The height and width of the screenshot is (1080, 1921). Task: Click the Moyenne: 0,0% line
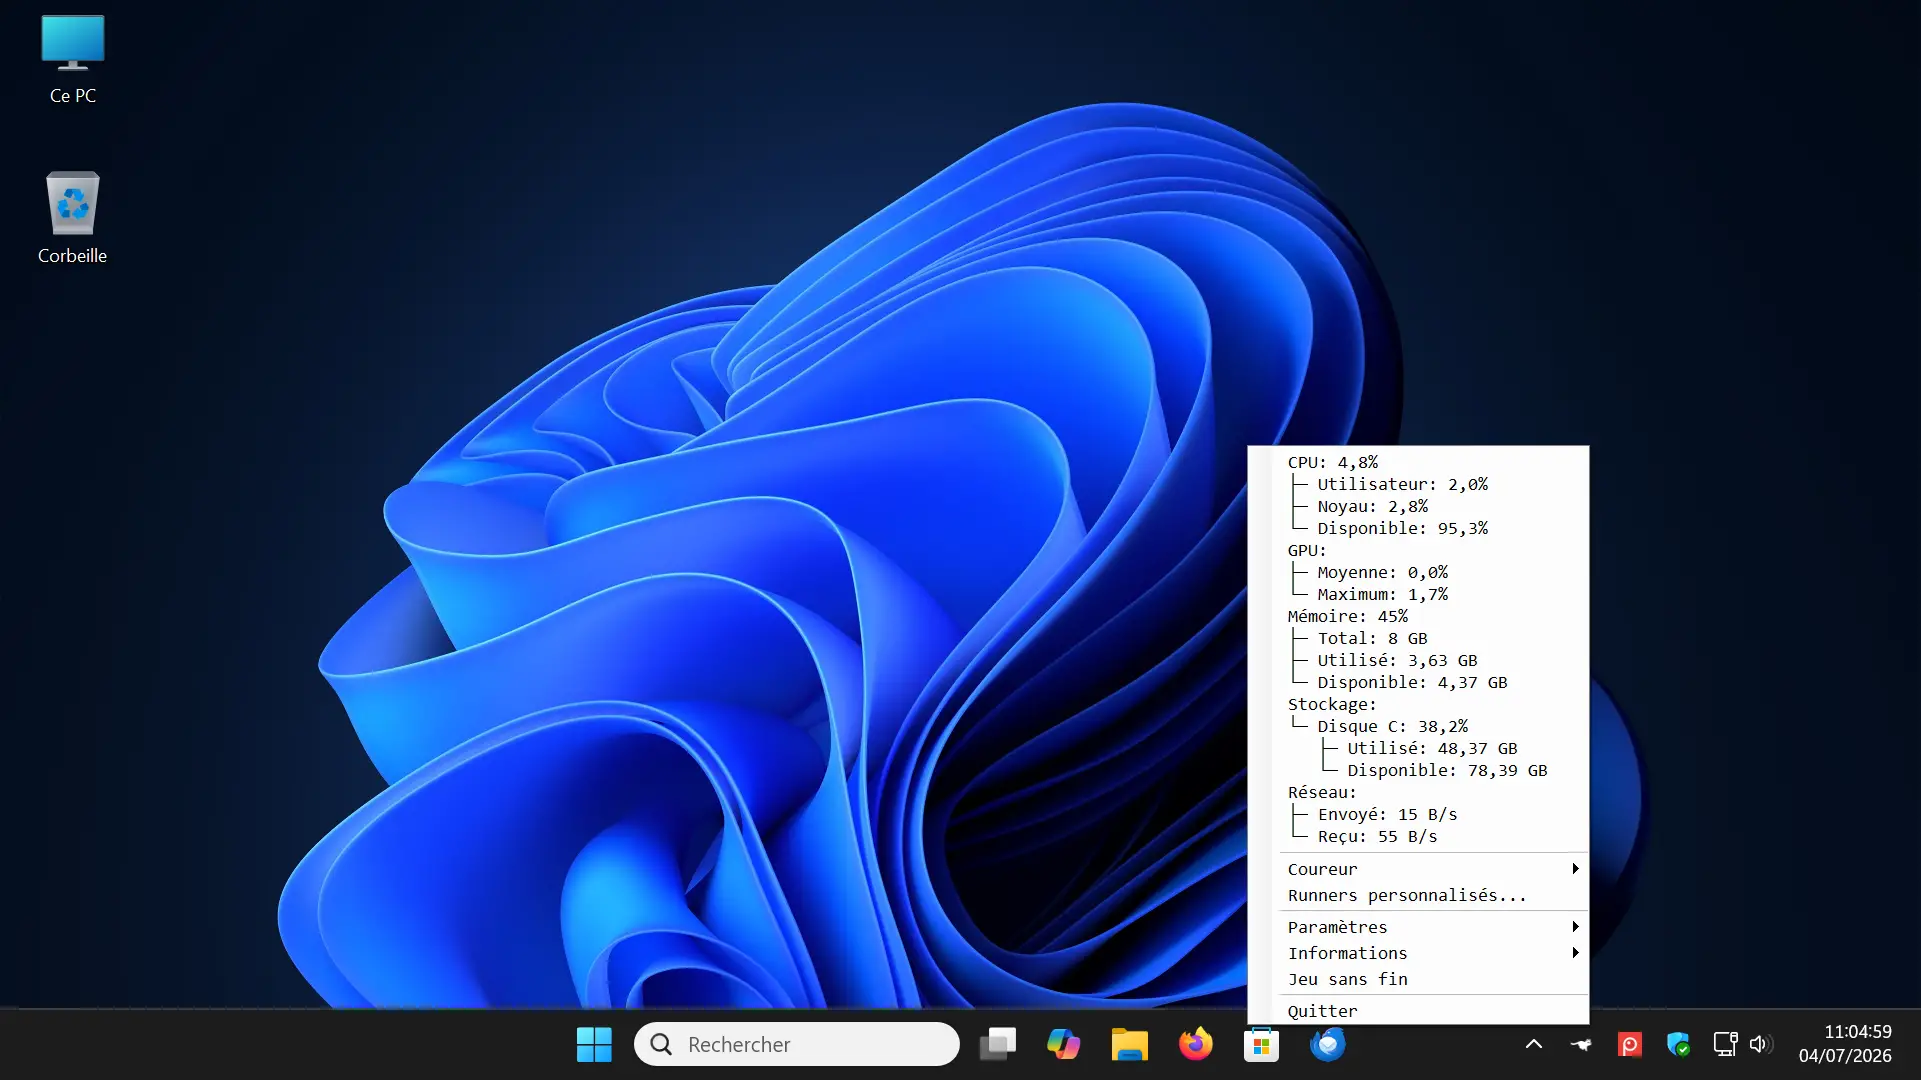(x=1382, y=572)
